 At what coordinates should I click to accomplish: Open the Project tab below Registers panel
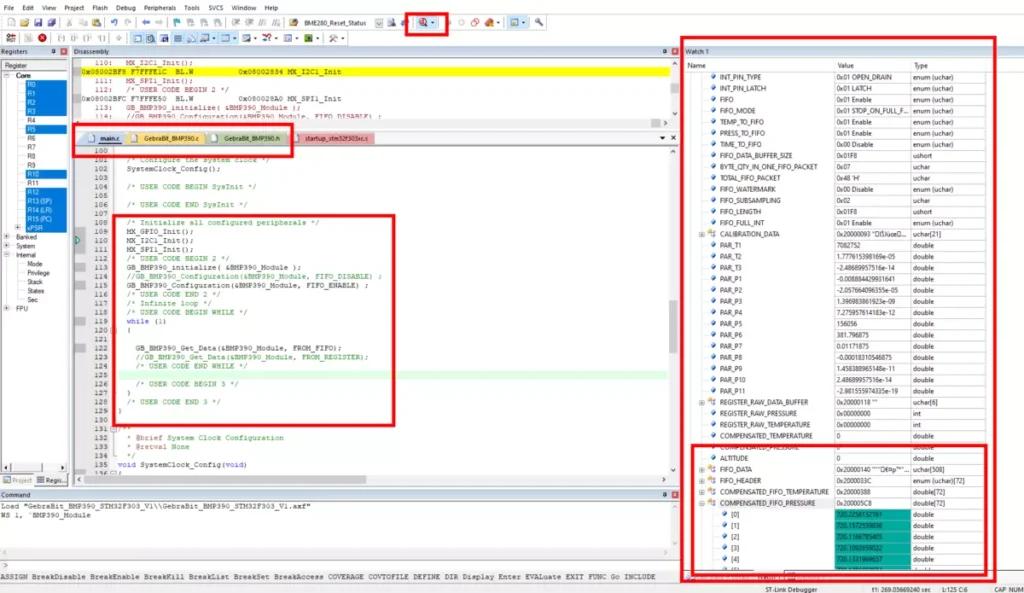pos(18,480)
